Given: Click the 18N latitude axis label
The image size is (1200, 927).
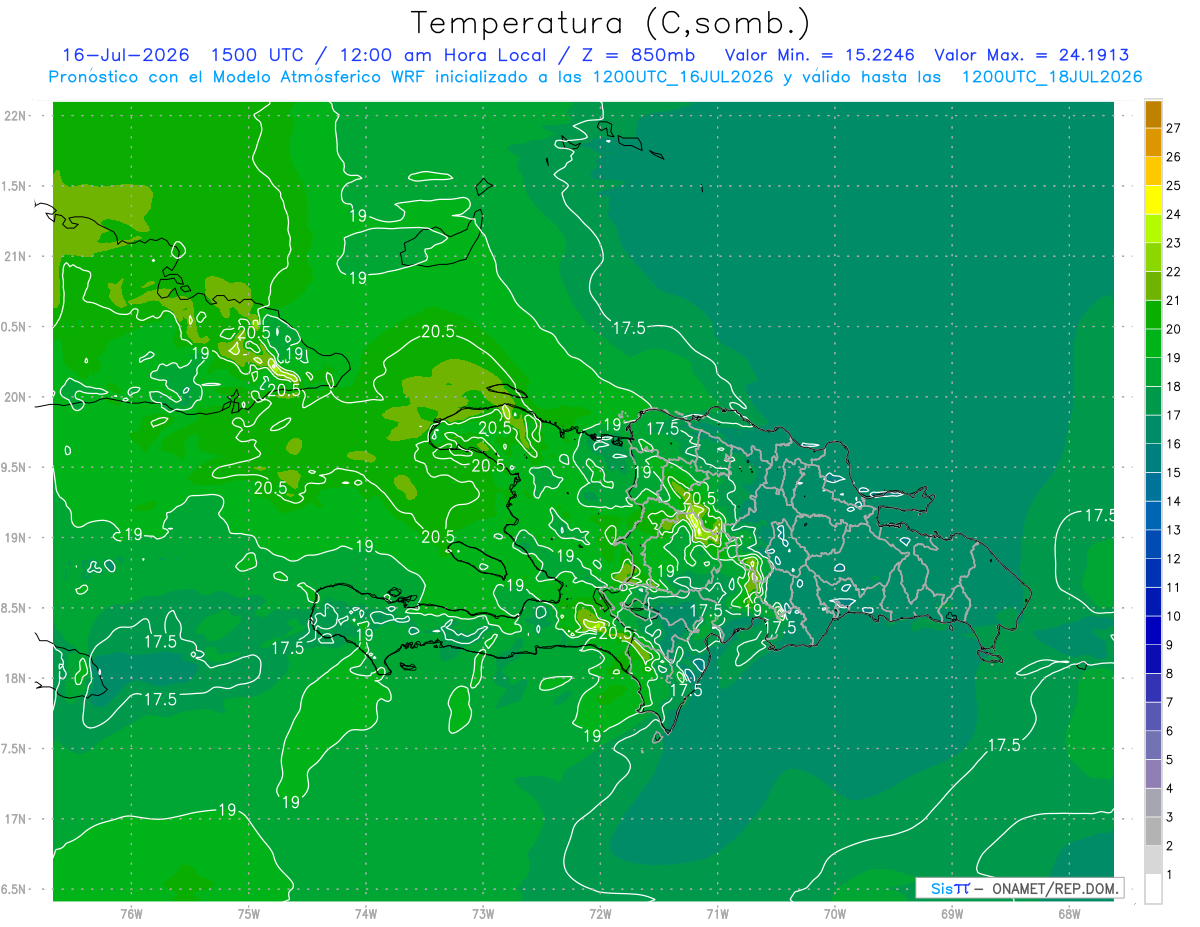Looking at the screenshot, I should click(x=15, y=678).
